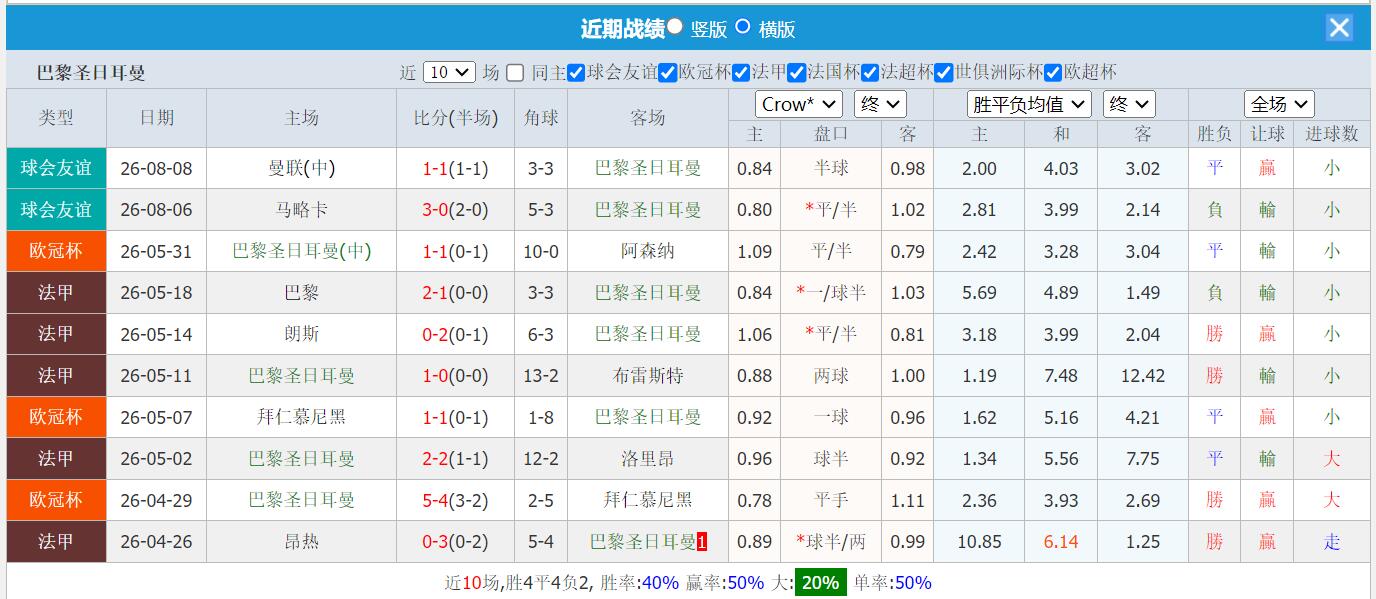Click the *一/球半 handicap cell
The width and height of the screenshot is (1376, 599).
coord(831,293)
